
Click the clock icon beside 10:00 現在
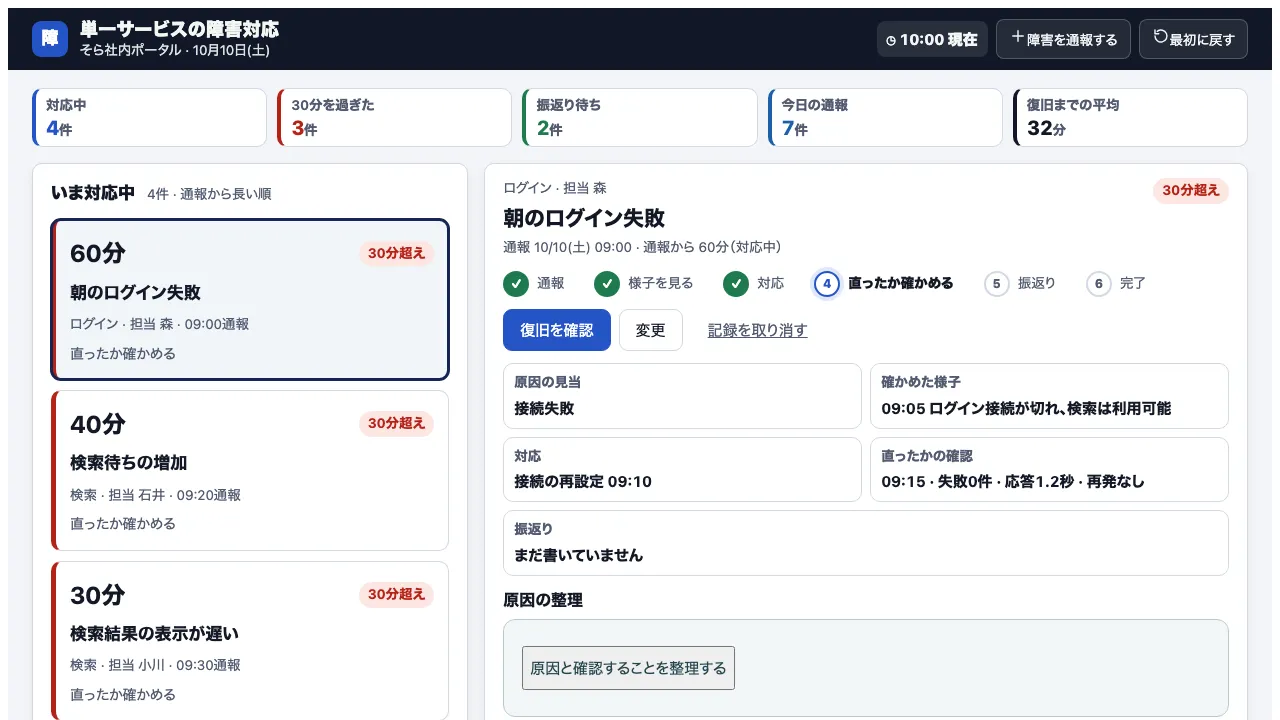pyautogui.click(x=891, y=41)
